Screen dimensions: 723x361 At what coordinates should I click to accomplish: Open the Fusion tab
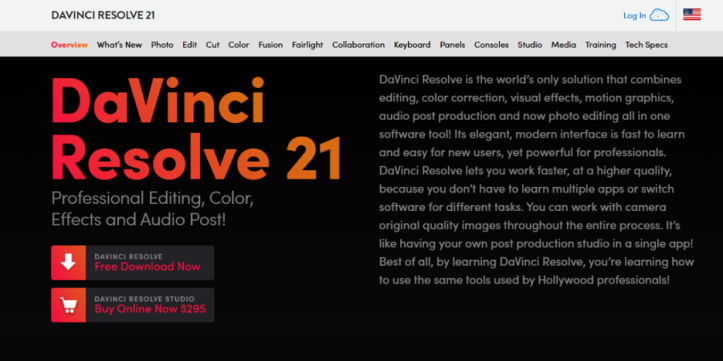pos(271,45)
